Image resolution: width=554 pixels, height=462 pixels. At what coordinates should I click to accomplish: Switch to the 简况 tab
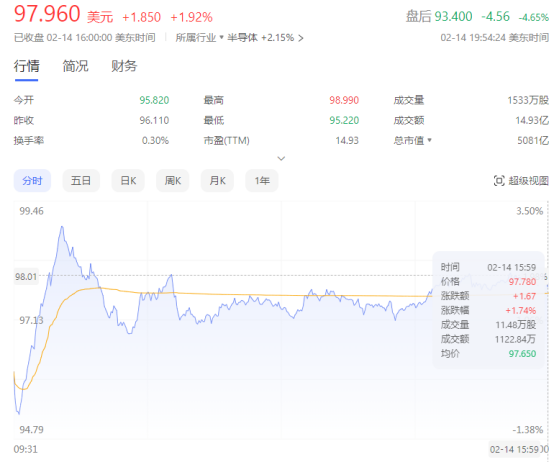[75, 66]
